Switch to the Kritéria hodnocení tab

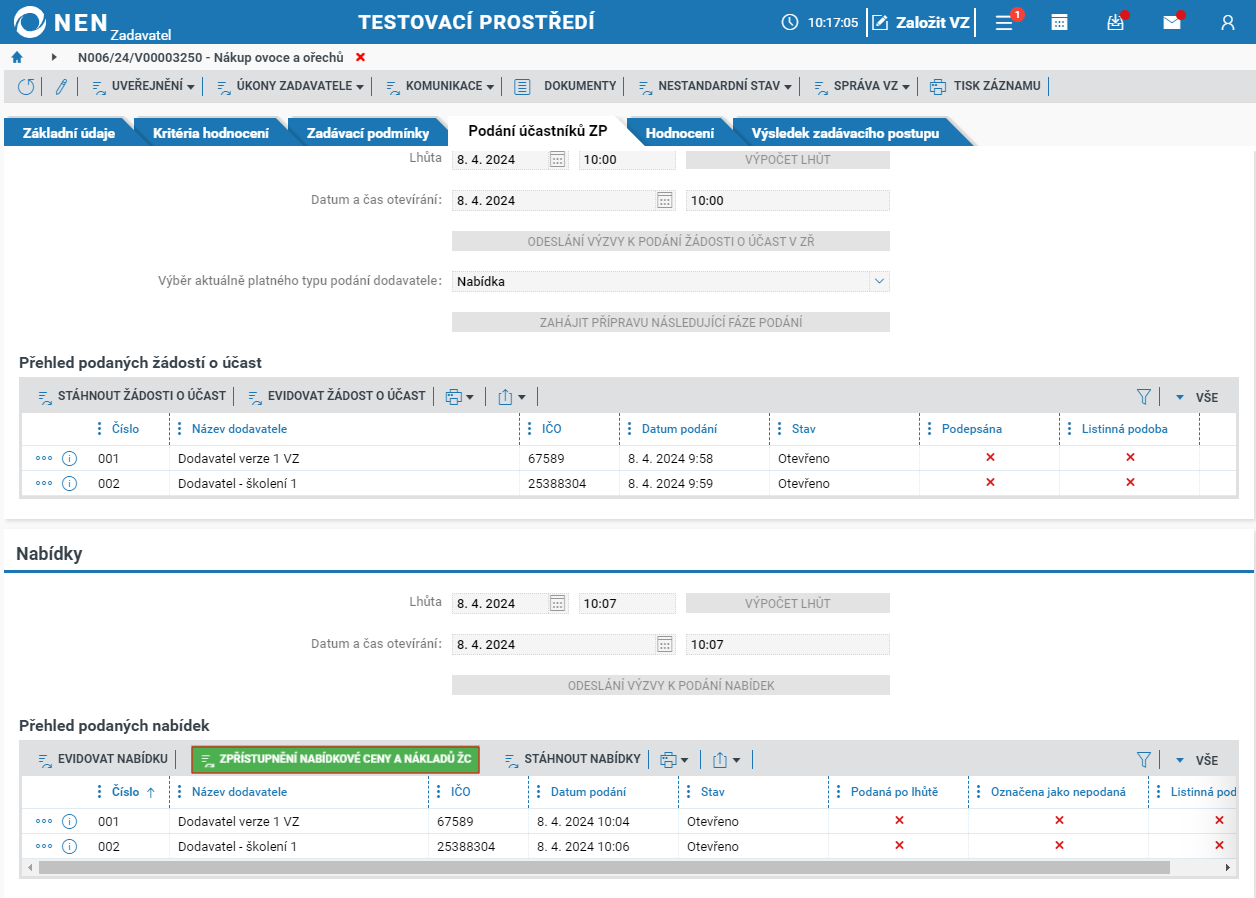(x=210, y=133)
